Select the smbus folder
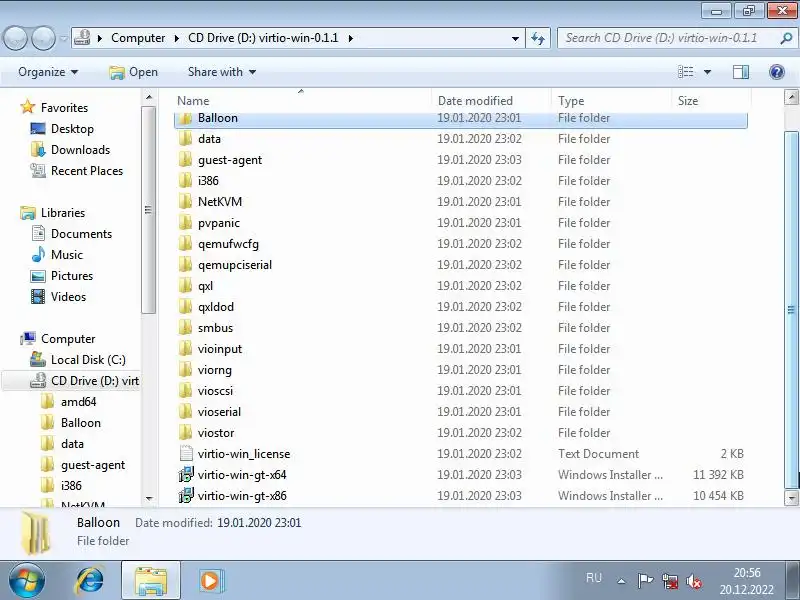Image resolution: width=800 pixels, height=600 pixels. [461, 328]
